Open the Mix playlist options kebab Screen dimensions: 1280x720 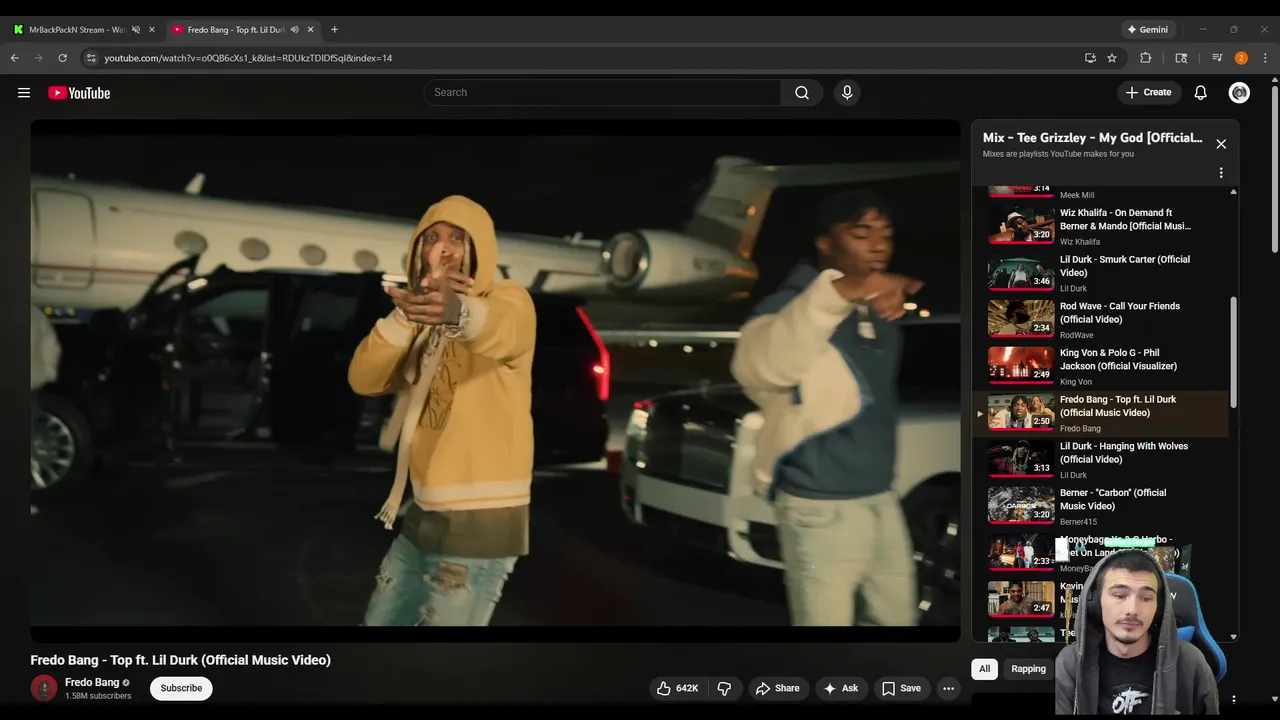click(1221, 173)
